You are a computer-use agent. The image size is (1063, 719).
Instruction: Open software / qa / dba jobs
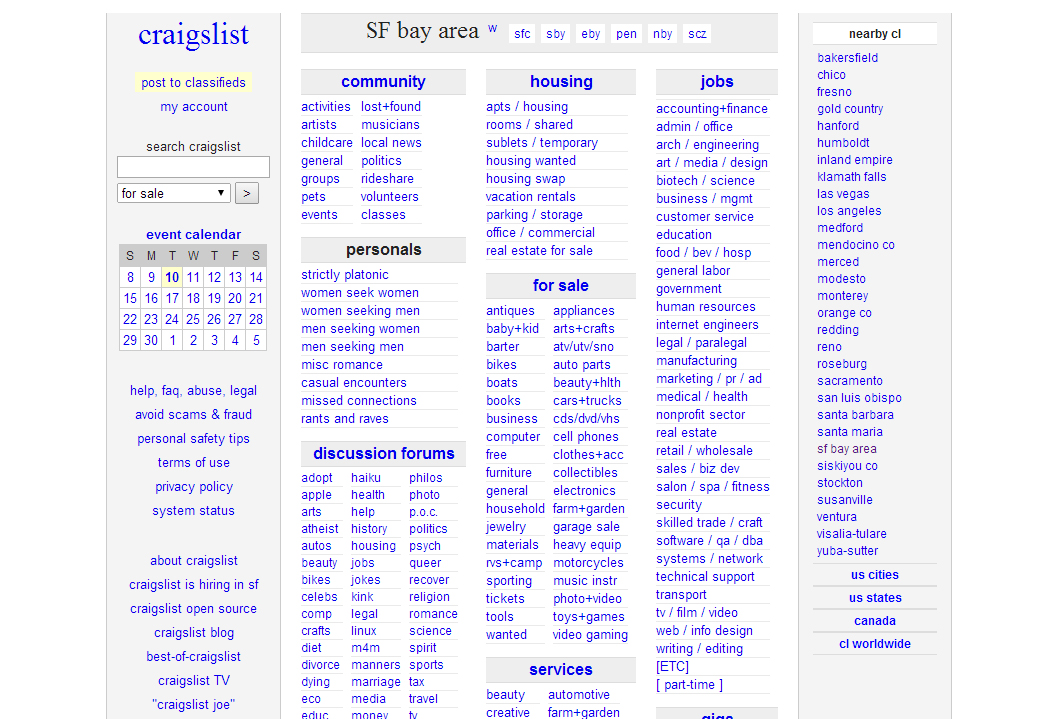709,541
